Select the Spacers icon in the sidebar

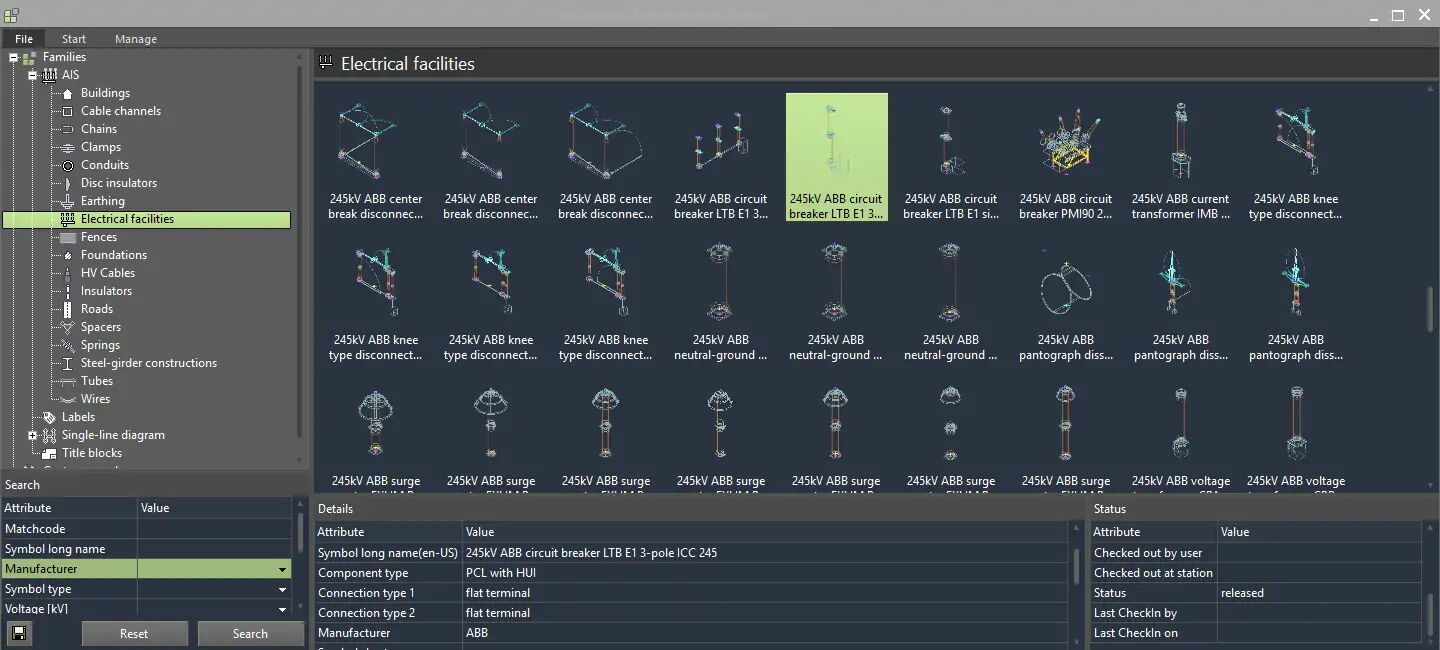68,327
